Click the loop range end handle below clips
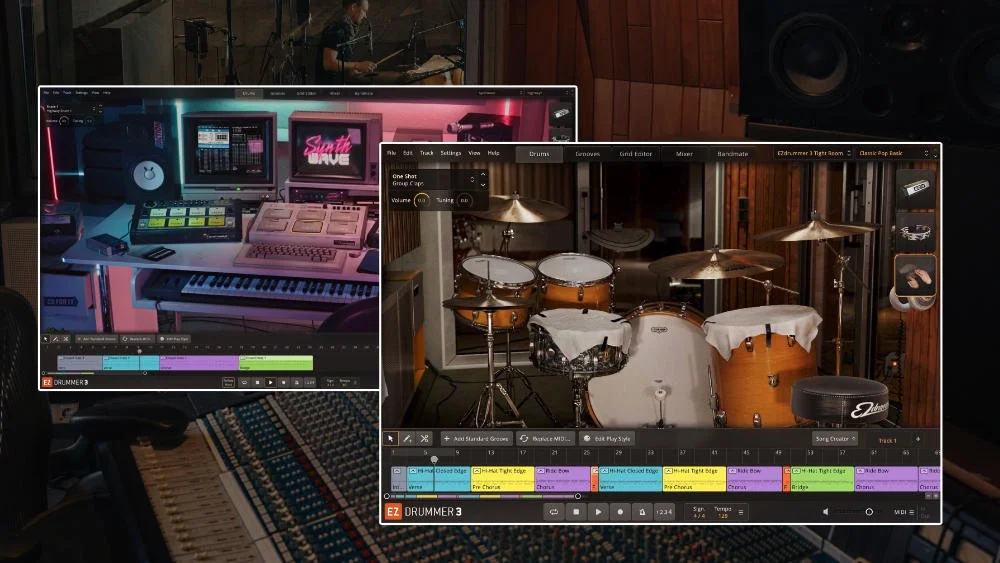 [578, 496]
